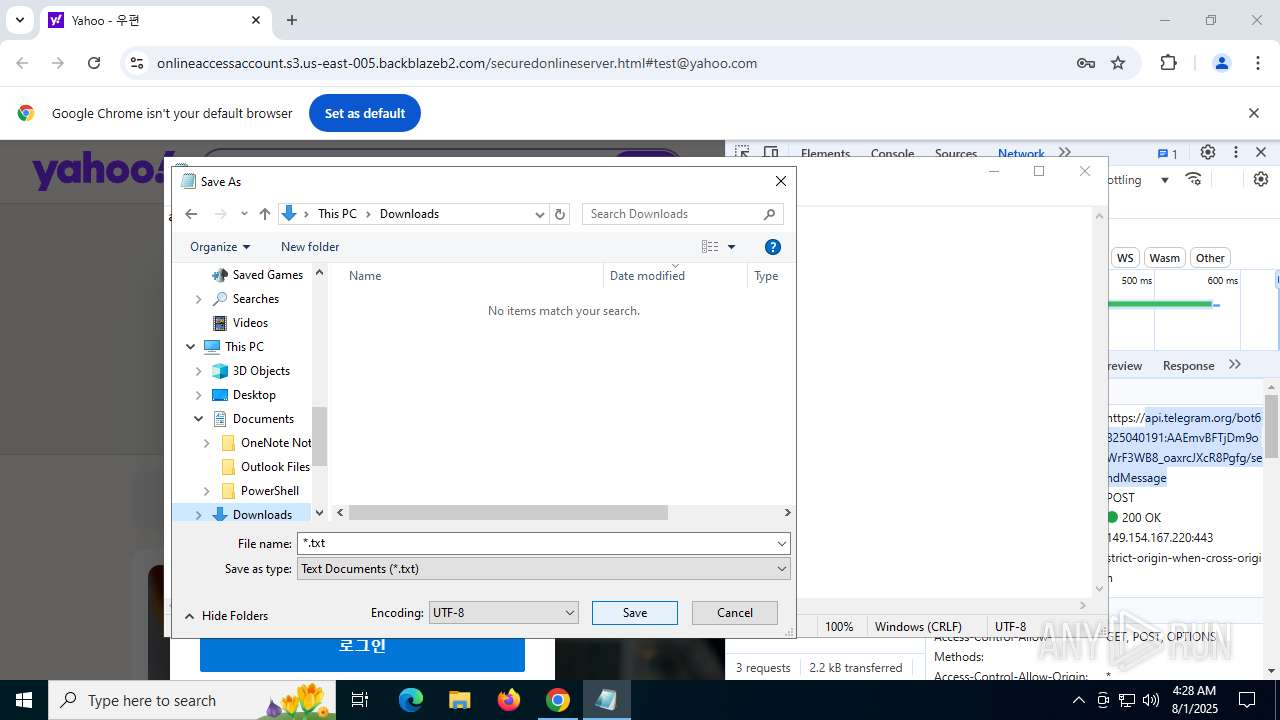Switch to Sources tab in DevTools
The height and width of the screenshot is (720, 1280).
pos(955,153)
